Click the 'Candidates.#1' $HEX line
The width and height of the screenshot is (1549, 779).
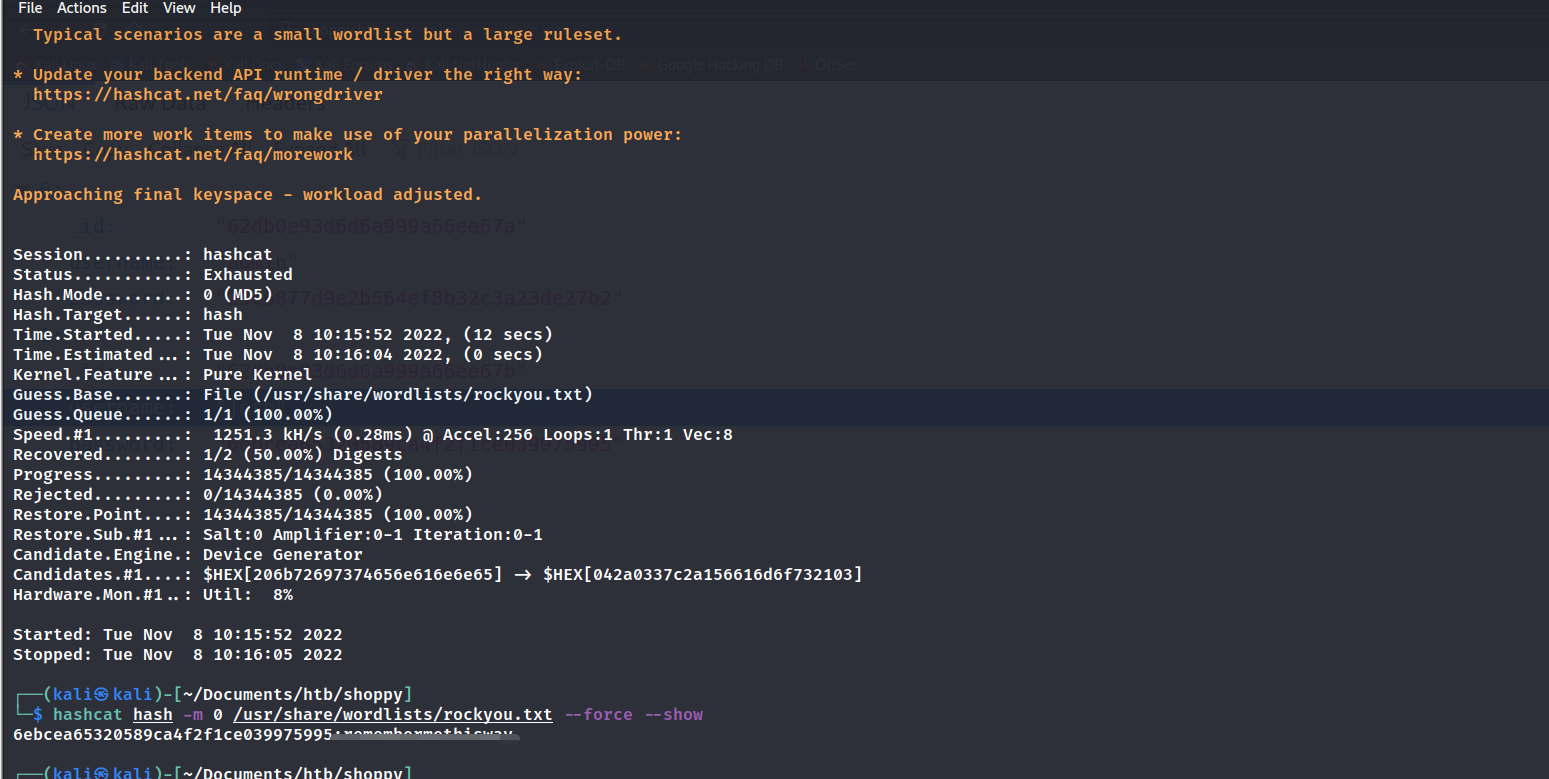[438, 575]
